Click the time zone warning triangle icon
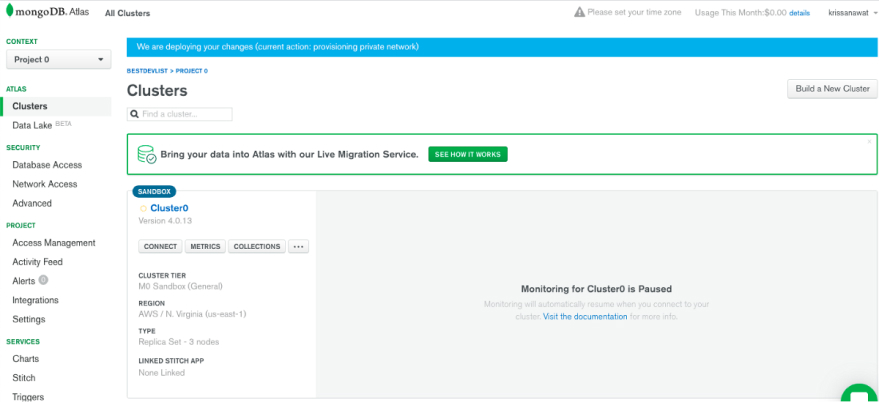 580,12
